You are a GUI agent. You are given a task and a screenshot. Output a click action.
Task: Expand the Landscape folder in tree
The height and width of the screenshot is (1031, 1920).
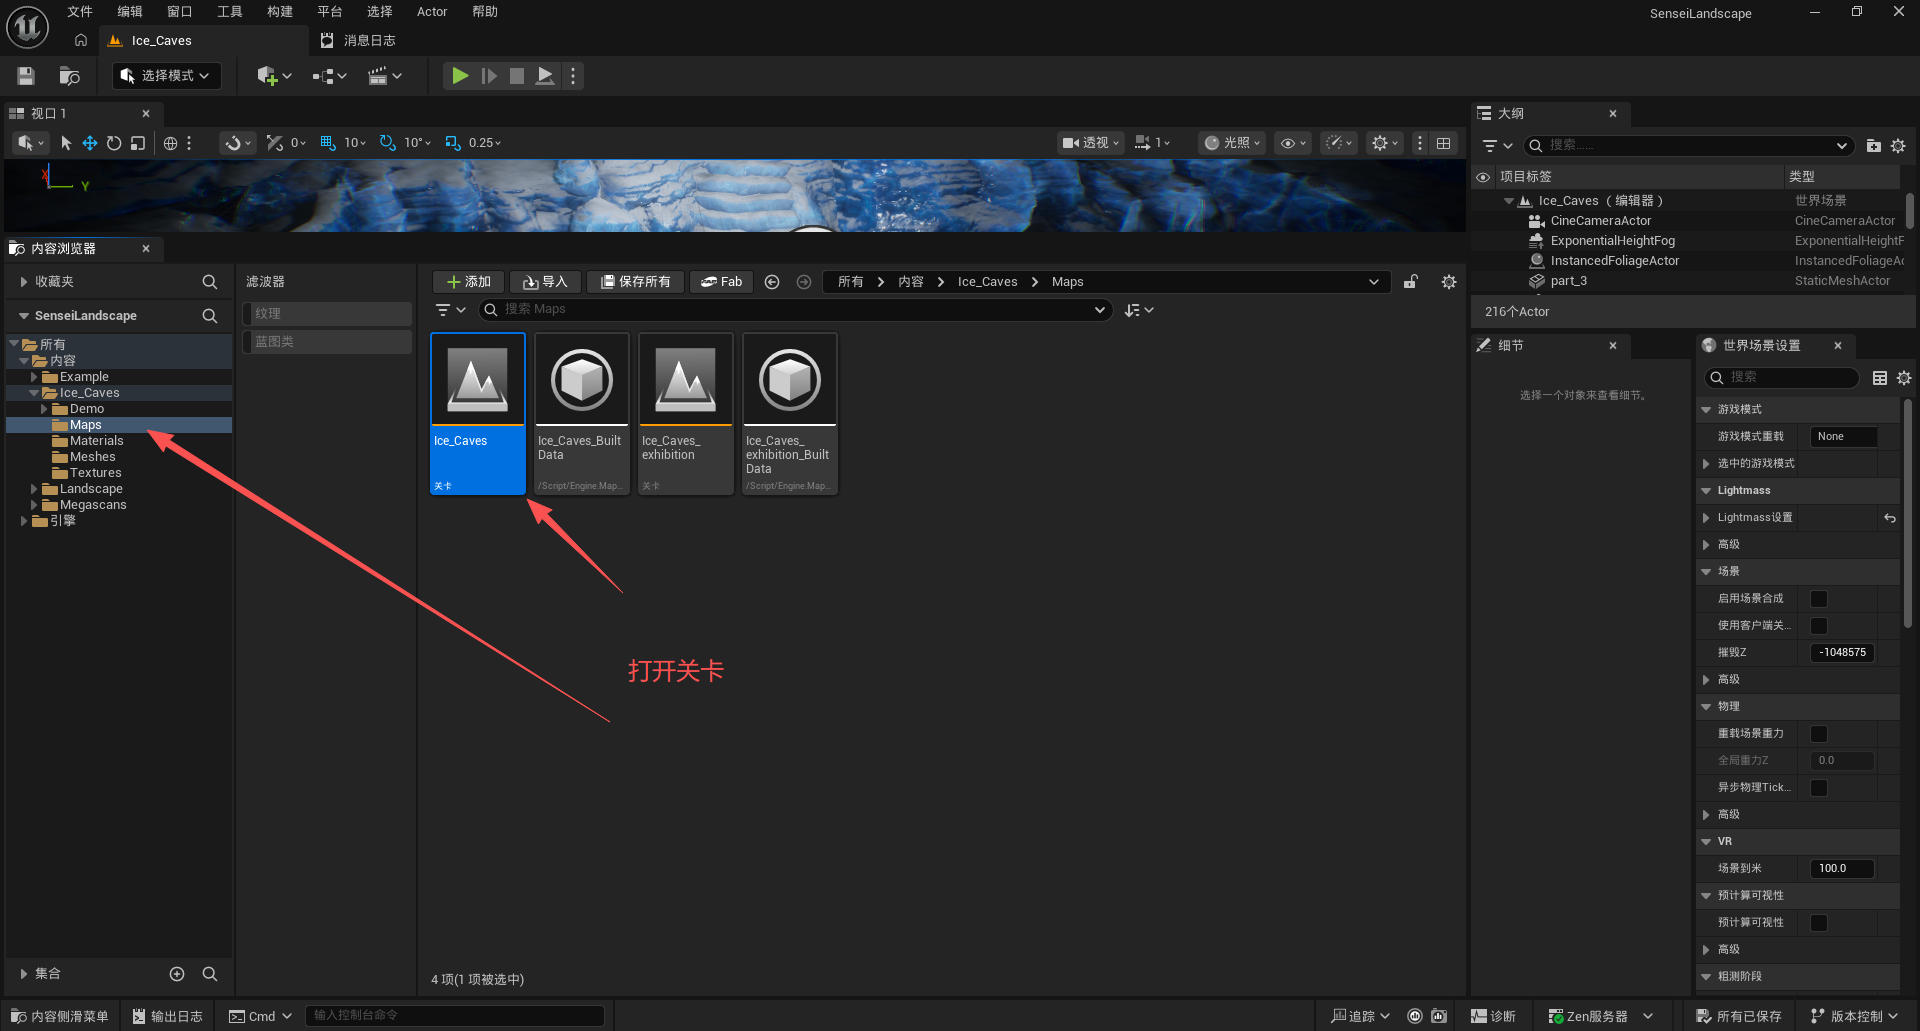[34, 489]
